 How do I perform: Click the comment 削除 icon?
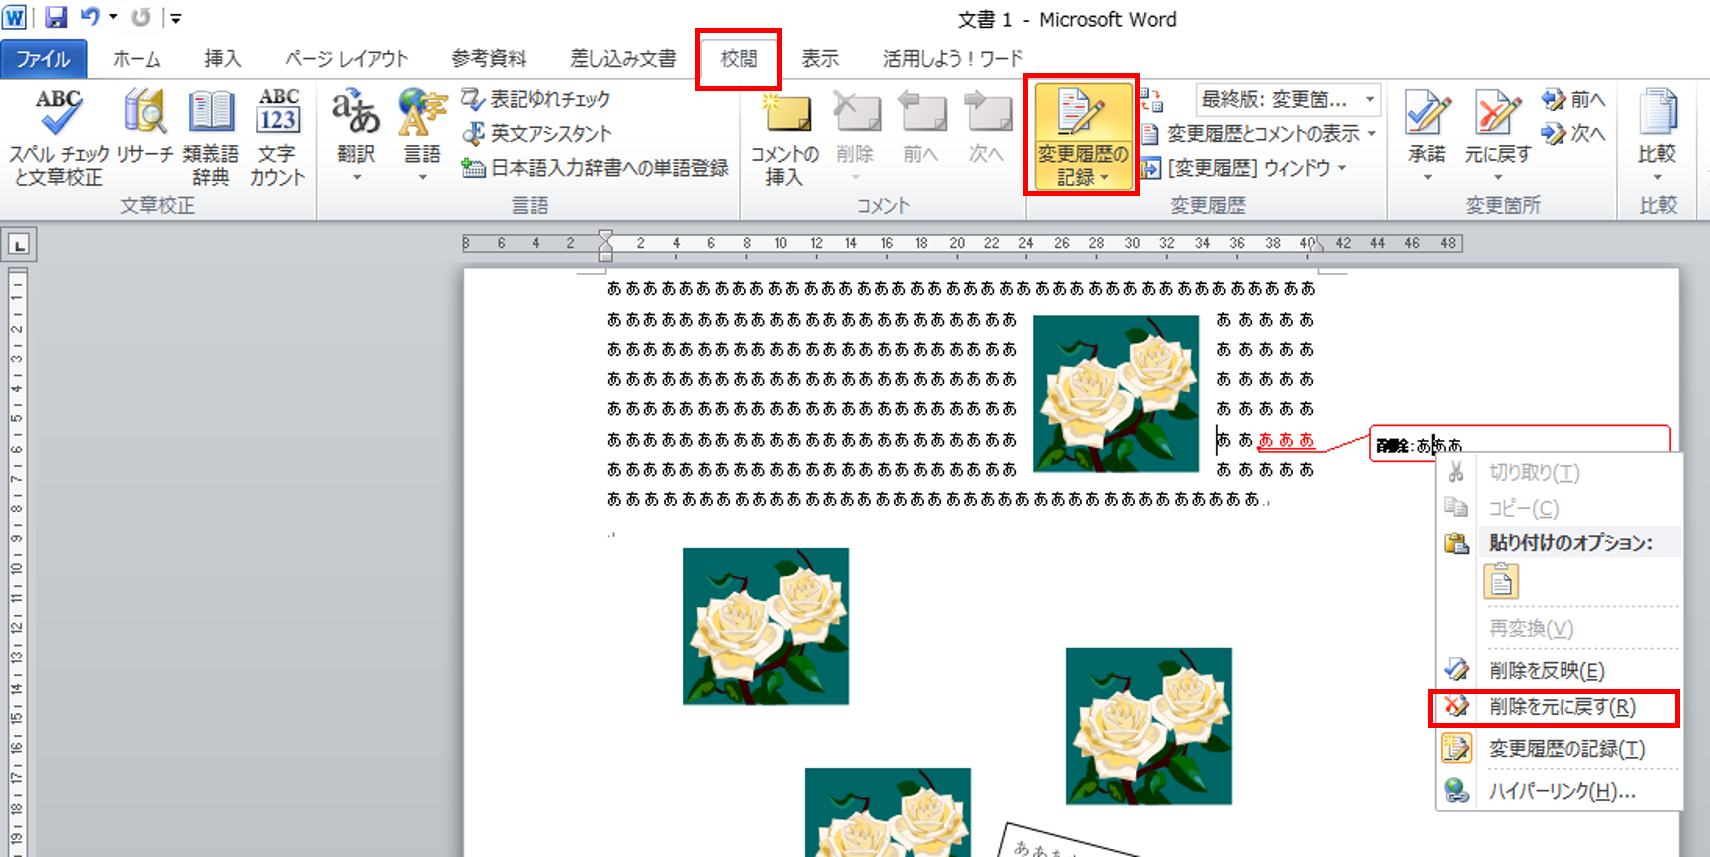coord(856,112)
